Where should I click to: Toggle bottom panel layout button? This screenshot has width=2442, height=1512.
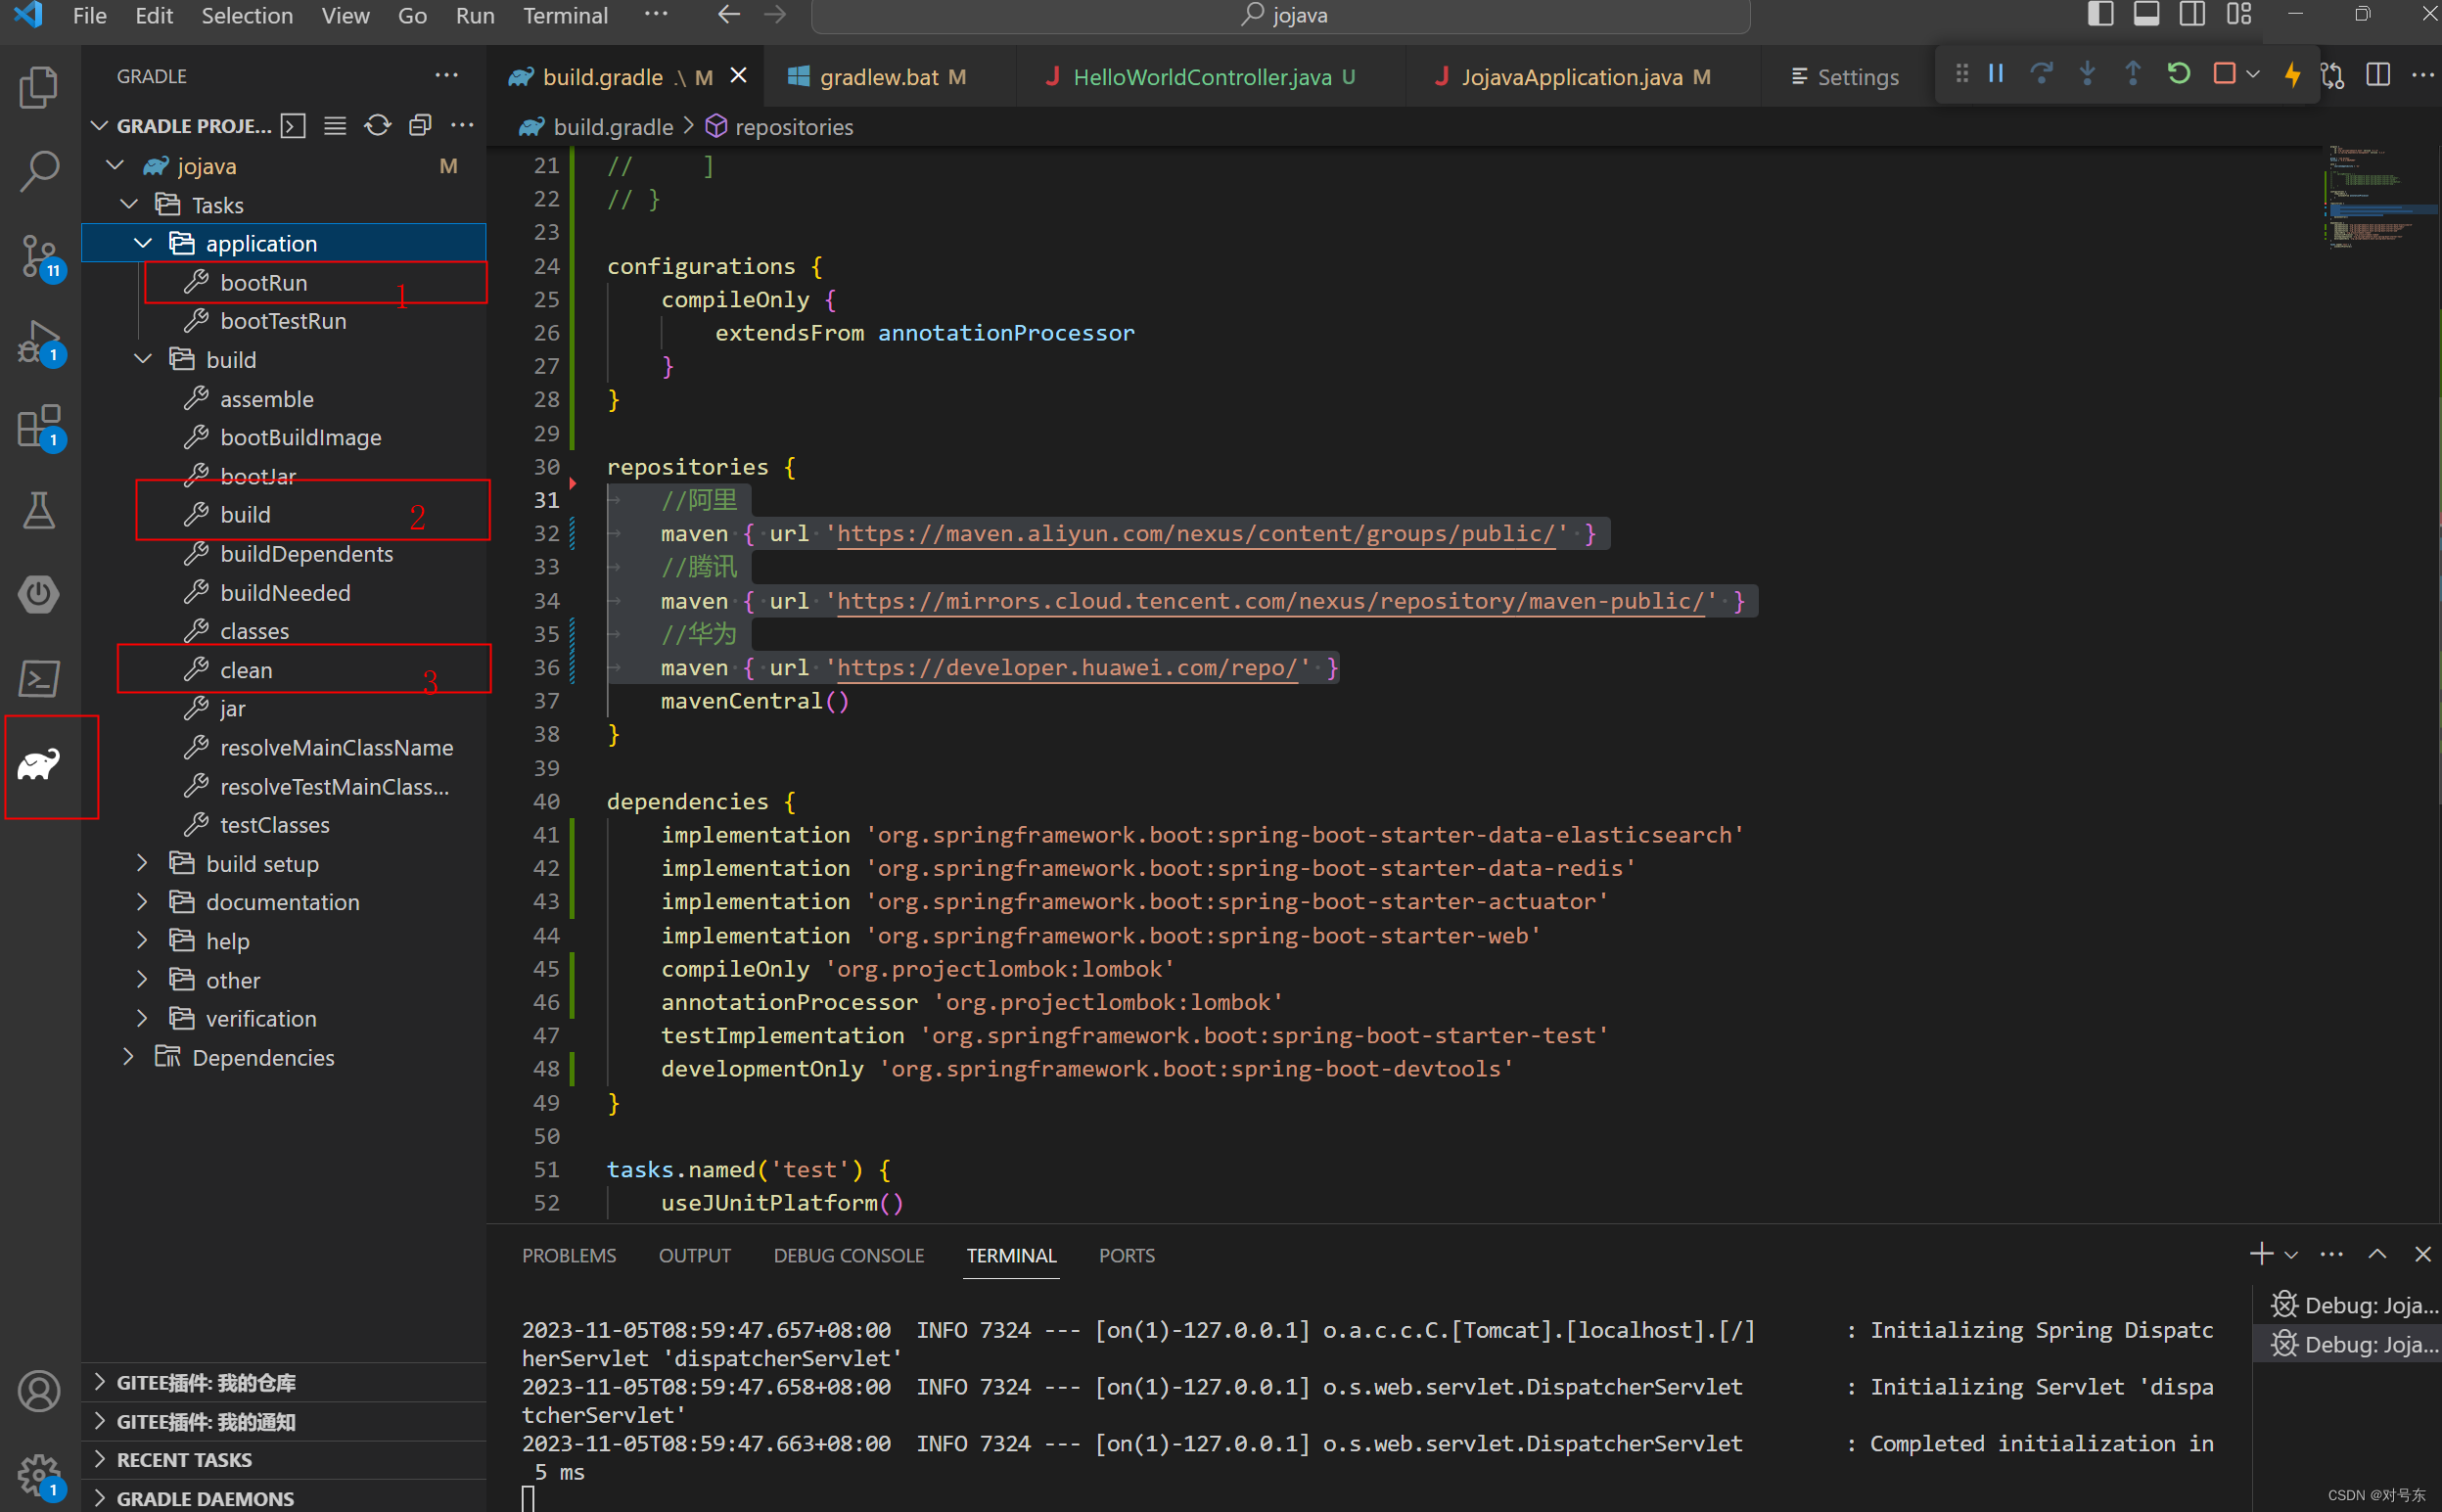2146,15
